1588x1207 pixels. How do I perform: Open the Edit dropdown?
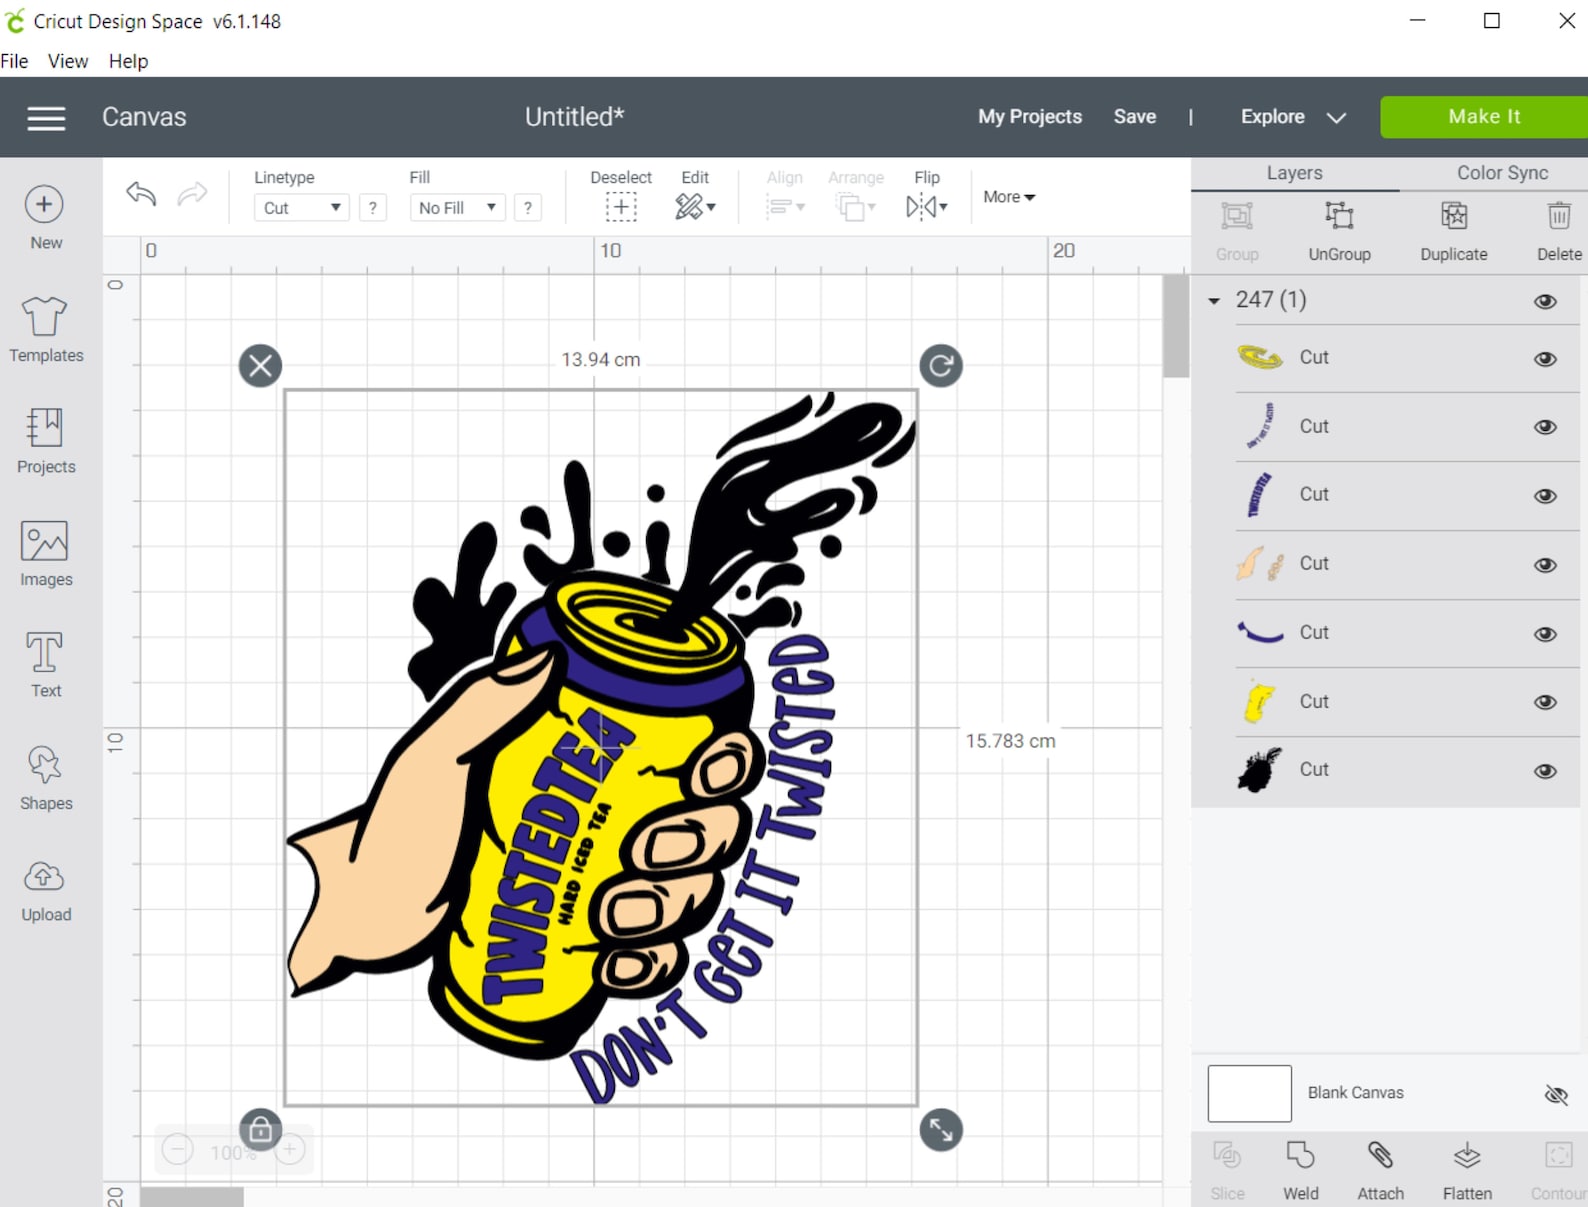point(696,207)
